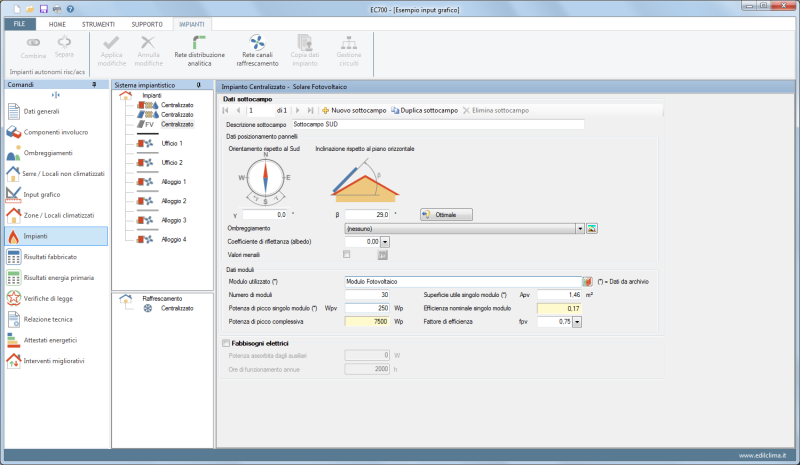Open Attestati energetici command
This screenshot has height=465, width=800.
click(56, 340)
